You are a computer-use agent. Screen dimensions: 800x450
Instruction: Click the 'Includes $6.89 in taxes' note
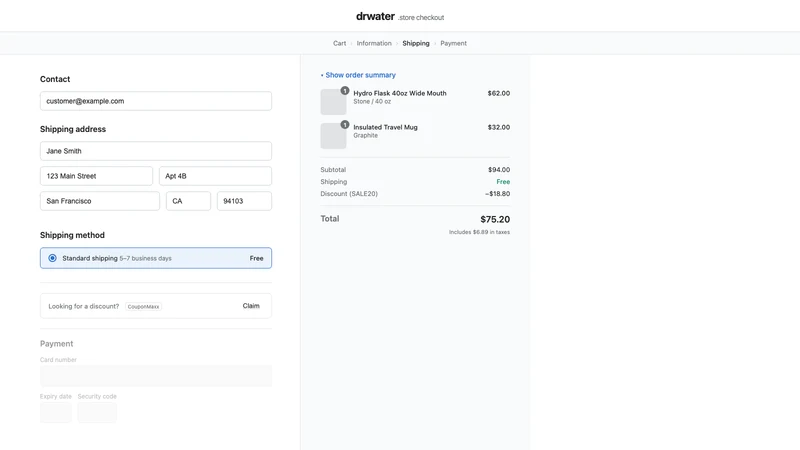[480, 232]
